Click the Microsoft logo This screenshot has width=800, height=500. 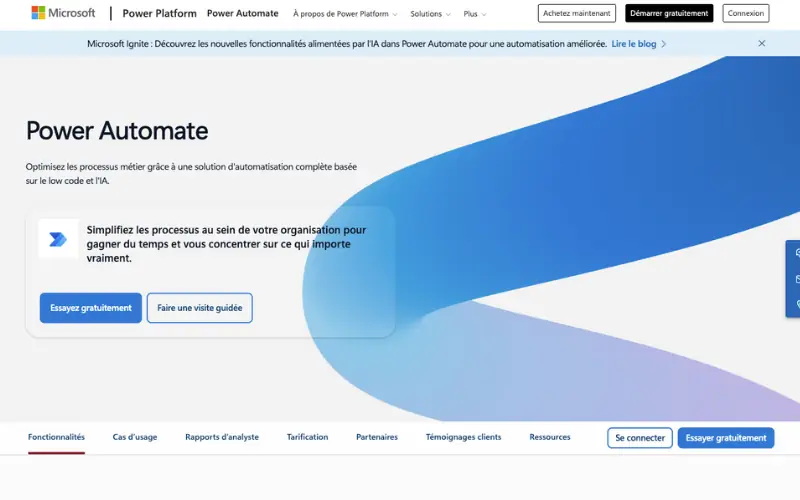[x=63, y=13]
